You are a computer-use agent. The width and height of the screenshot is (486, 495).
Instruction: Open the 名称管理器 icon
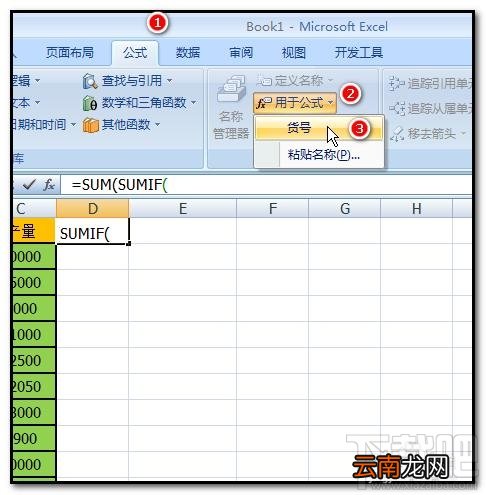pyautogui.click(x=231, y=89)
